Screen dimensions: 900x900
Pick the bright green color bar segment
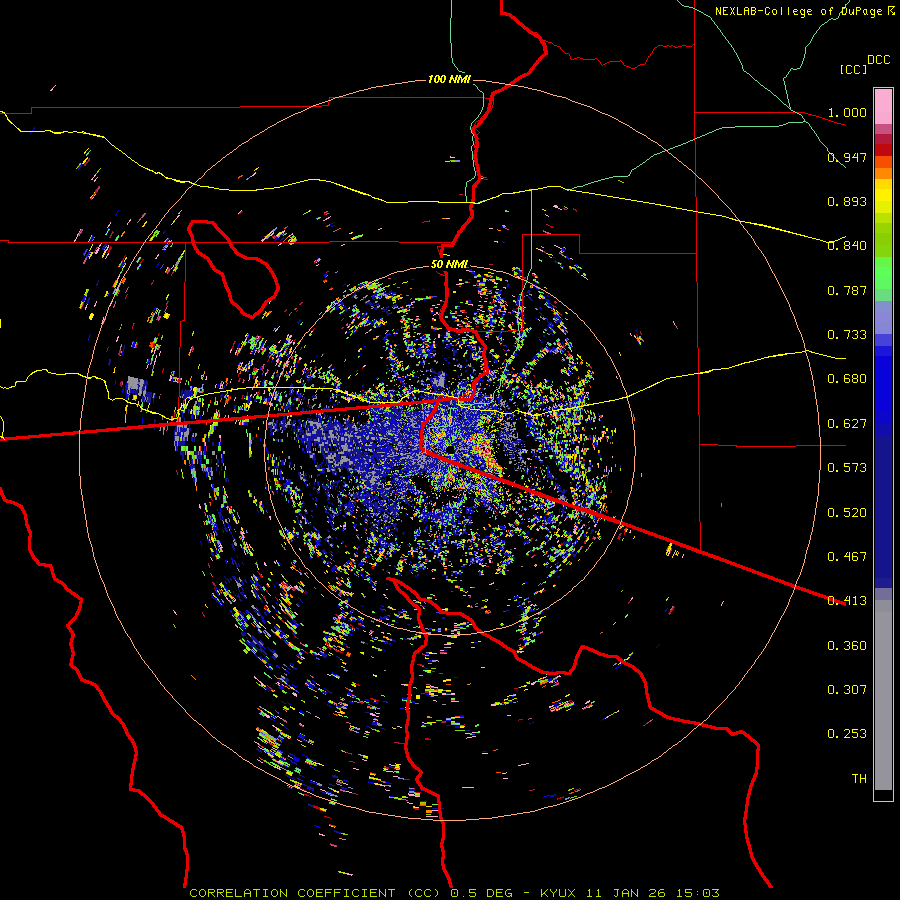point(883,273)
